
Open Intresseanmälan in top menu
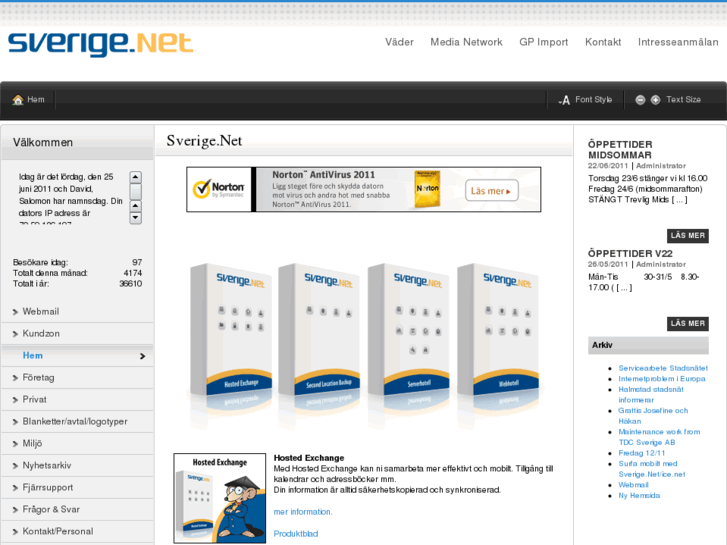pos(678,42)
